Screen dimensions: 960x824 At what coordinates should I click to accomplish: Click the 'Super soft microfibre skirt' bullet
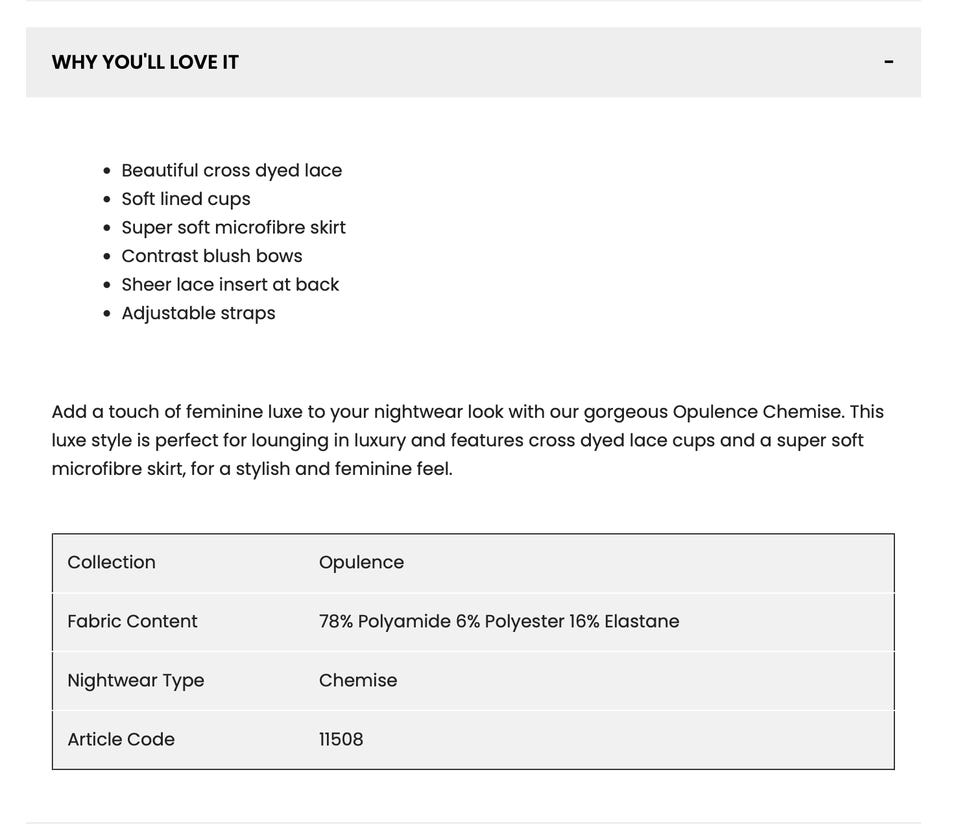(233, 227)
